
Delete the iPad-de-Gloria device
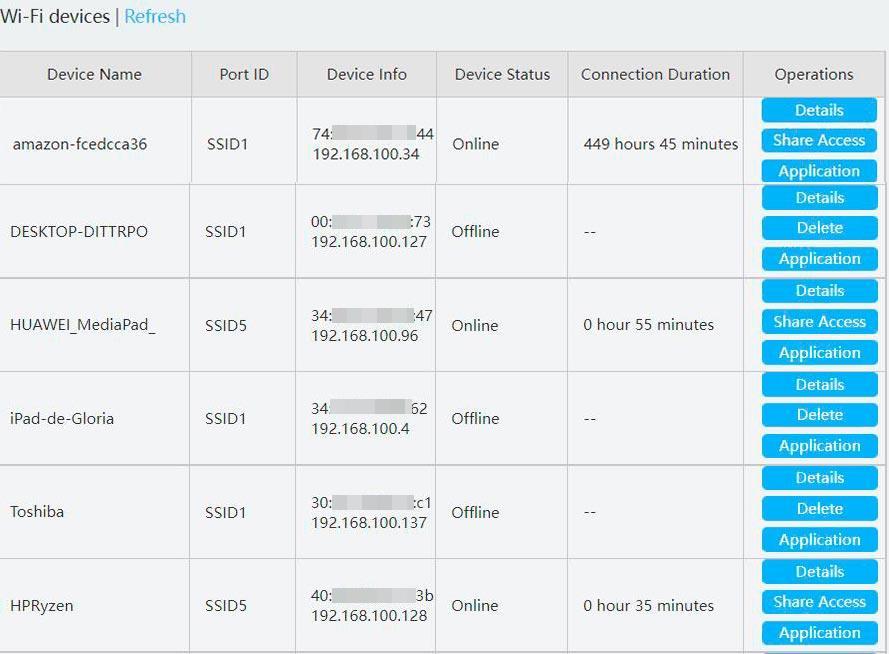820,415
